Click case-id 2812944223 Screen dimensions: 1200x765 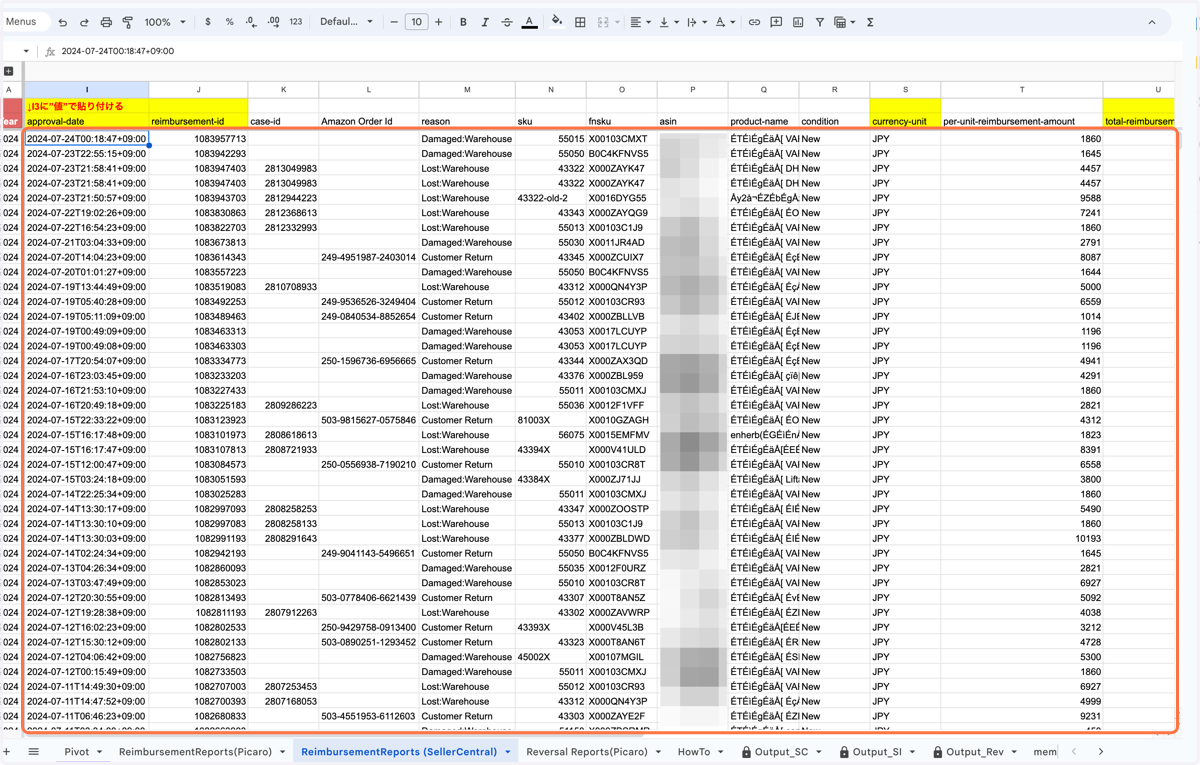click(x=283, y=198)
